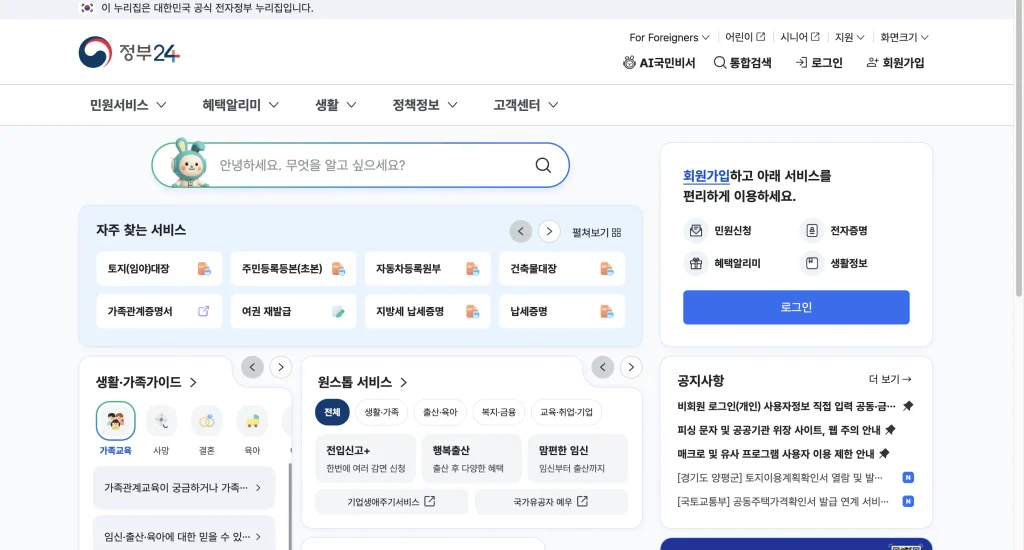This screenshot has width=1024, height=550.
Task: Select the 교육·취업·기업 filter tab
Action: [566, 412]
